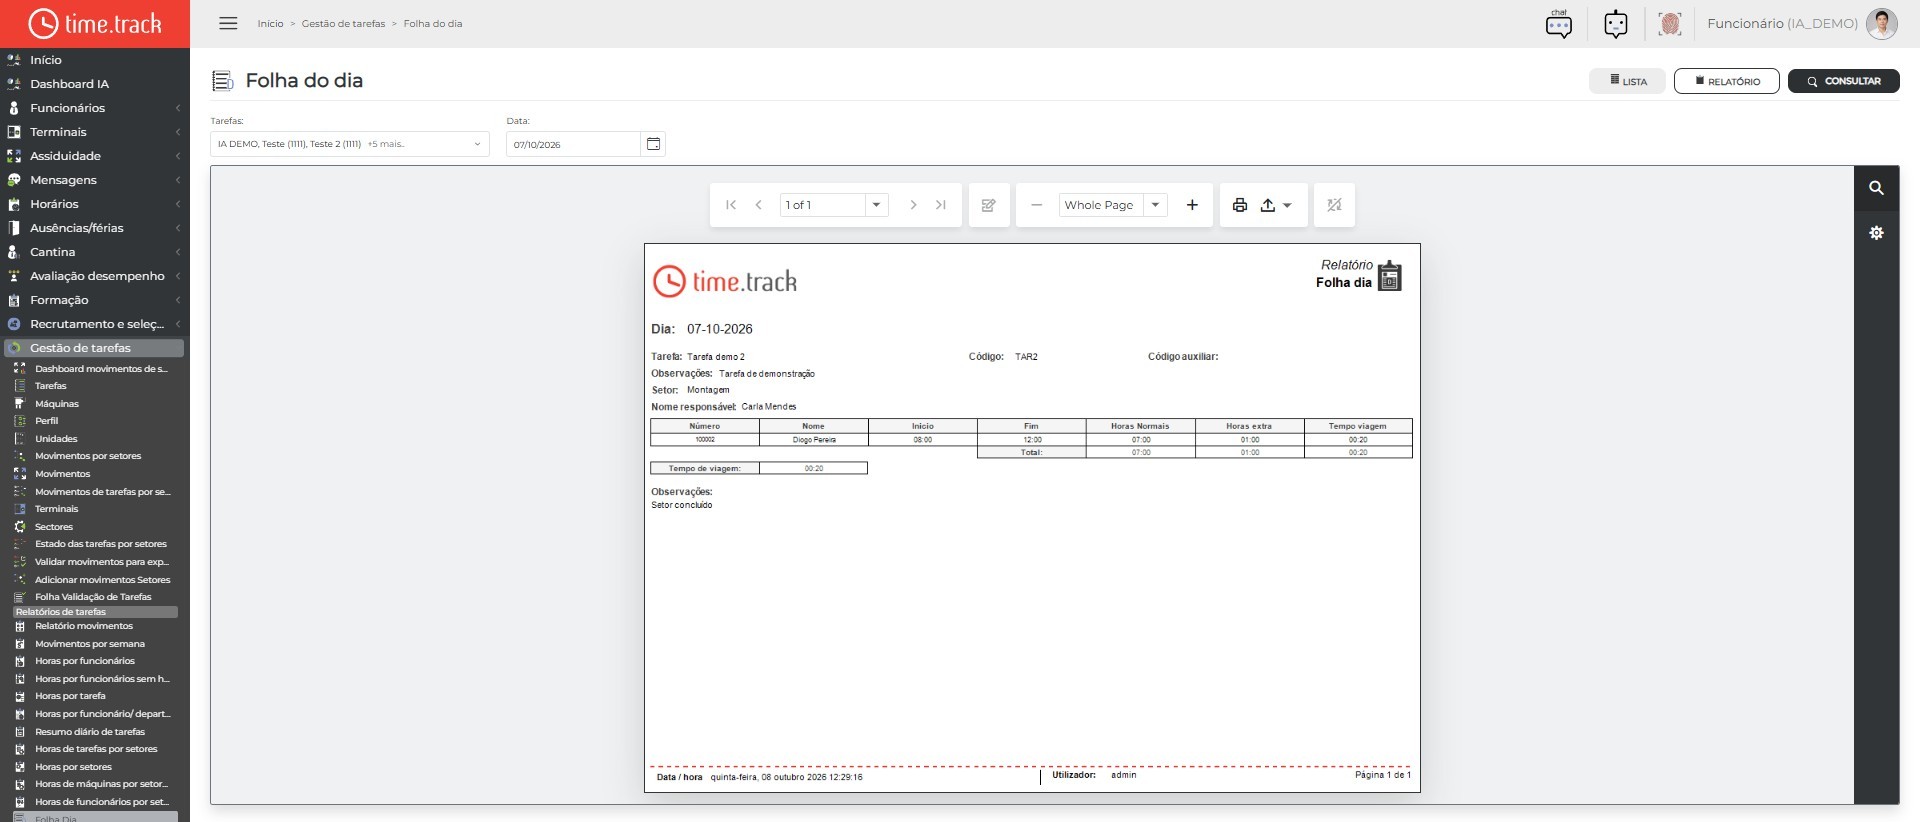Click the time.track logo
Viewport: 1920px width, 822px height.
[95, 24]
